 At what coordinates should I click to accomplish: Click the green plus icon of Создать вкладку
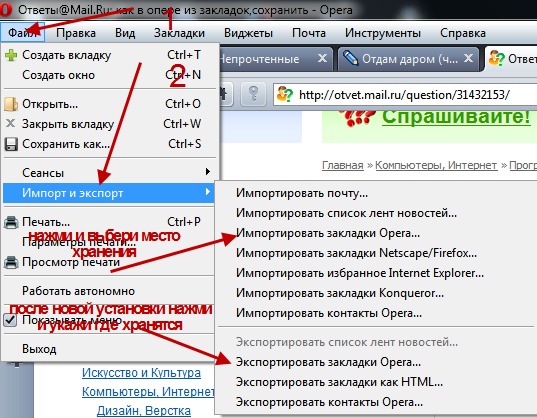coord(11,55)
